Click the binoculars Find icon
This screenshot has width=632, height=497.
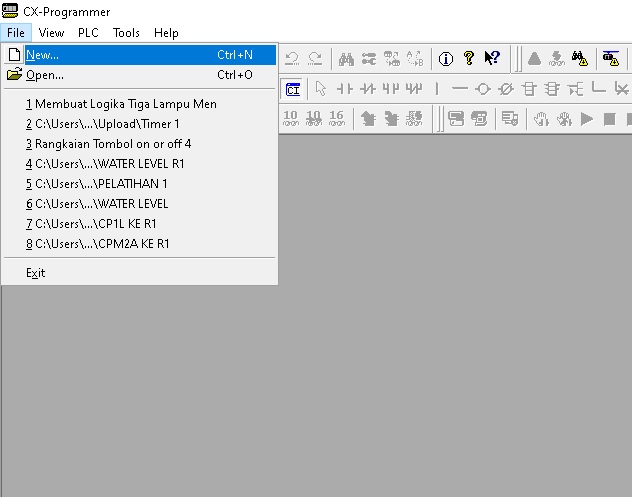click(346, 59)
